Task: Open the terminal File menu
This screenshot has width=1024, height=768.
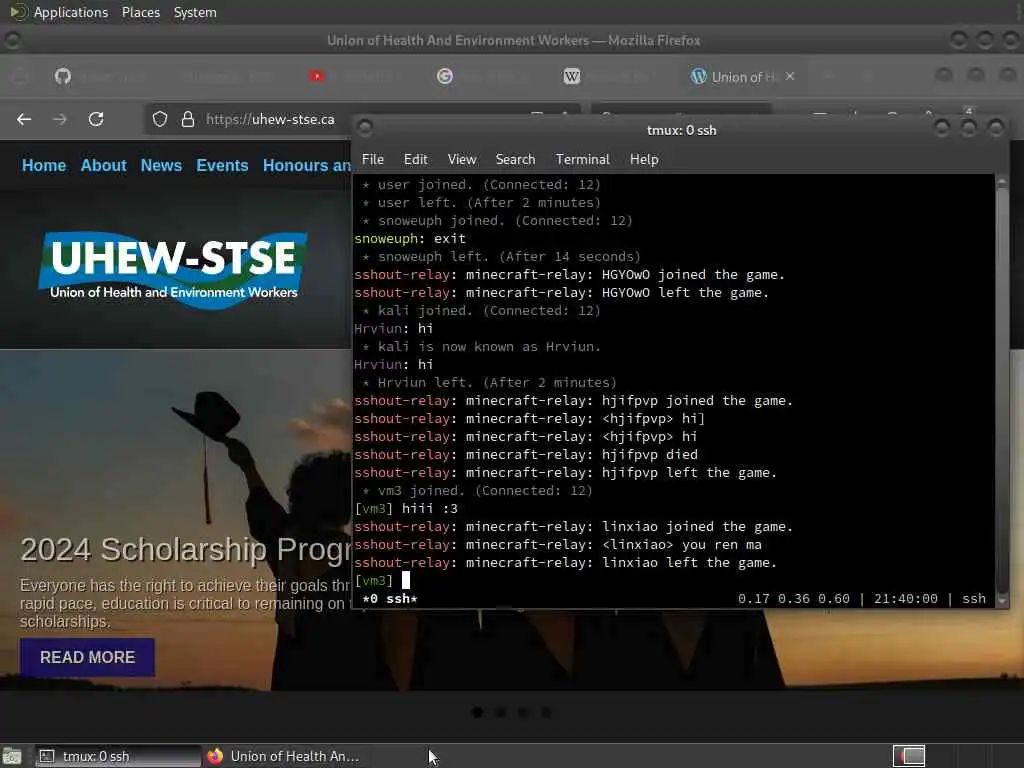Action: [373, 159]
